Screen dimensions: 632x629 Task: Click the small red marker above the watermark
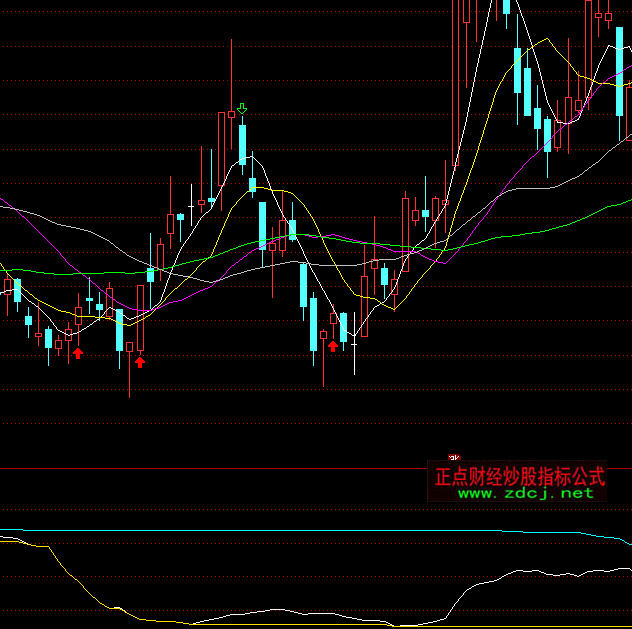click(x=454, y=457)
